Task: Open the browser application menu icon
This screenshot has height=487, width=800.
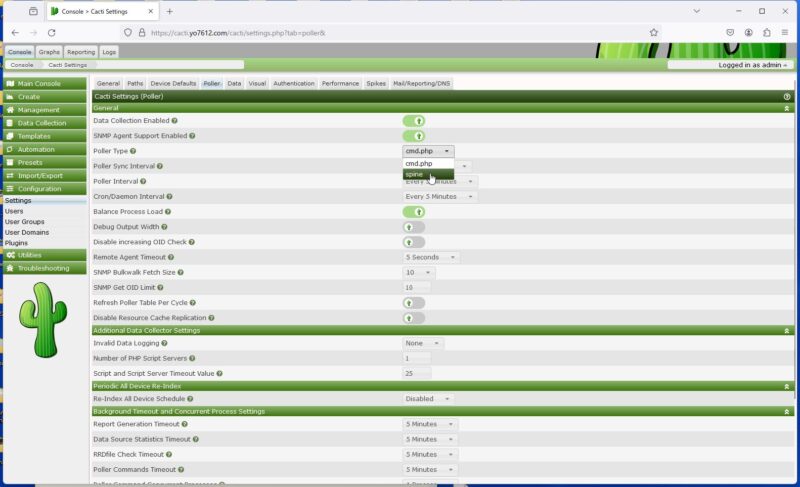Action: tap(785, 33)
